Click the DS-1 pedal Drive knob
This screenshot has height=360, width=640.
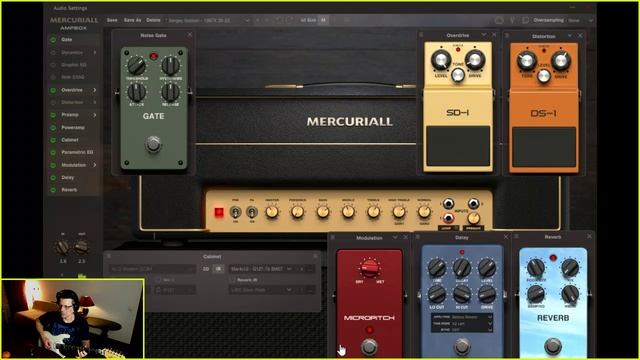pos(561,61)
